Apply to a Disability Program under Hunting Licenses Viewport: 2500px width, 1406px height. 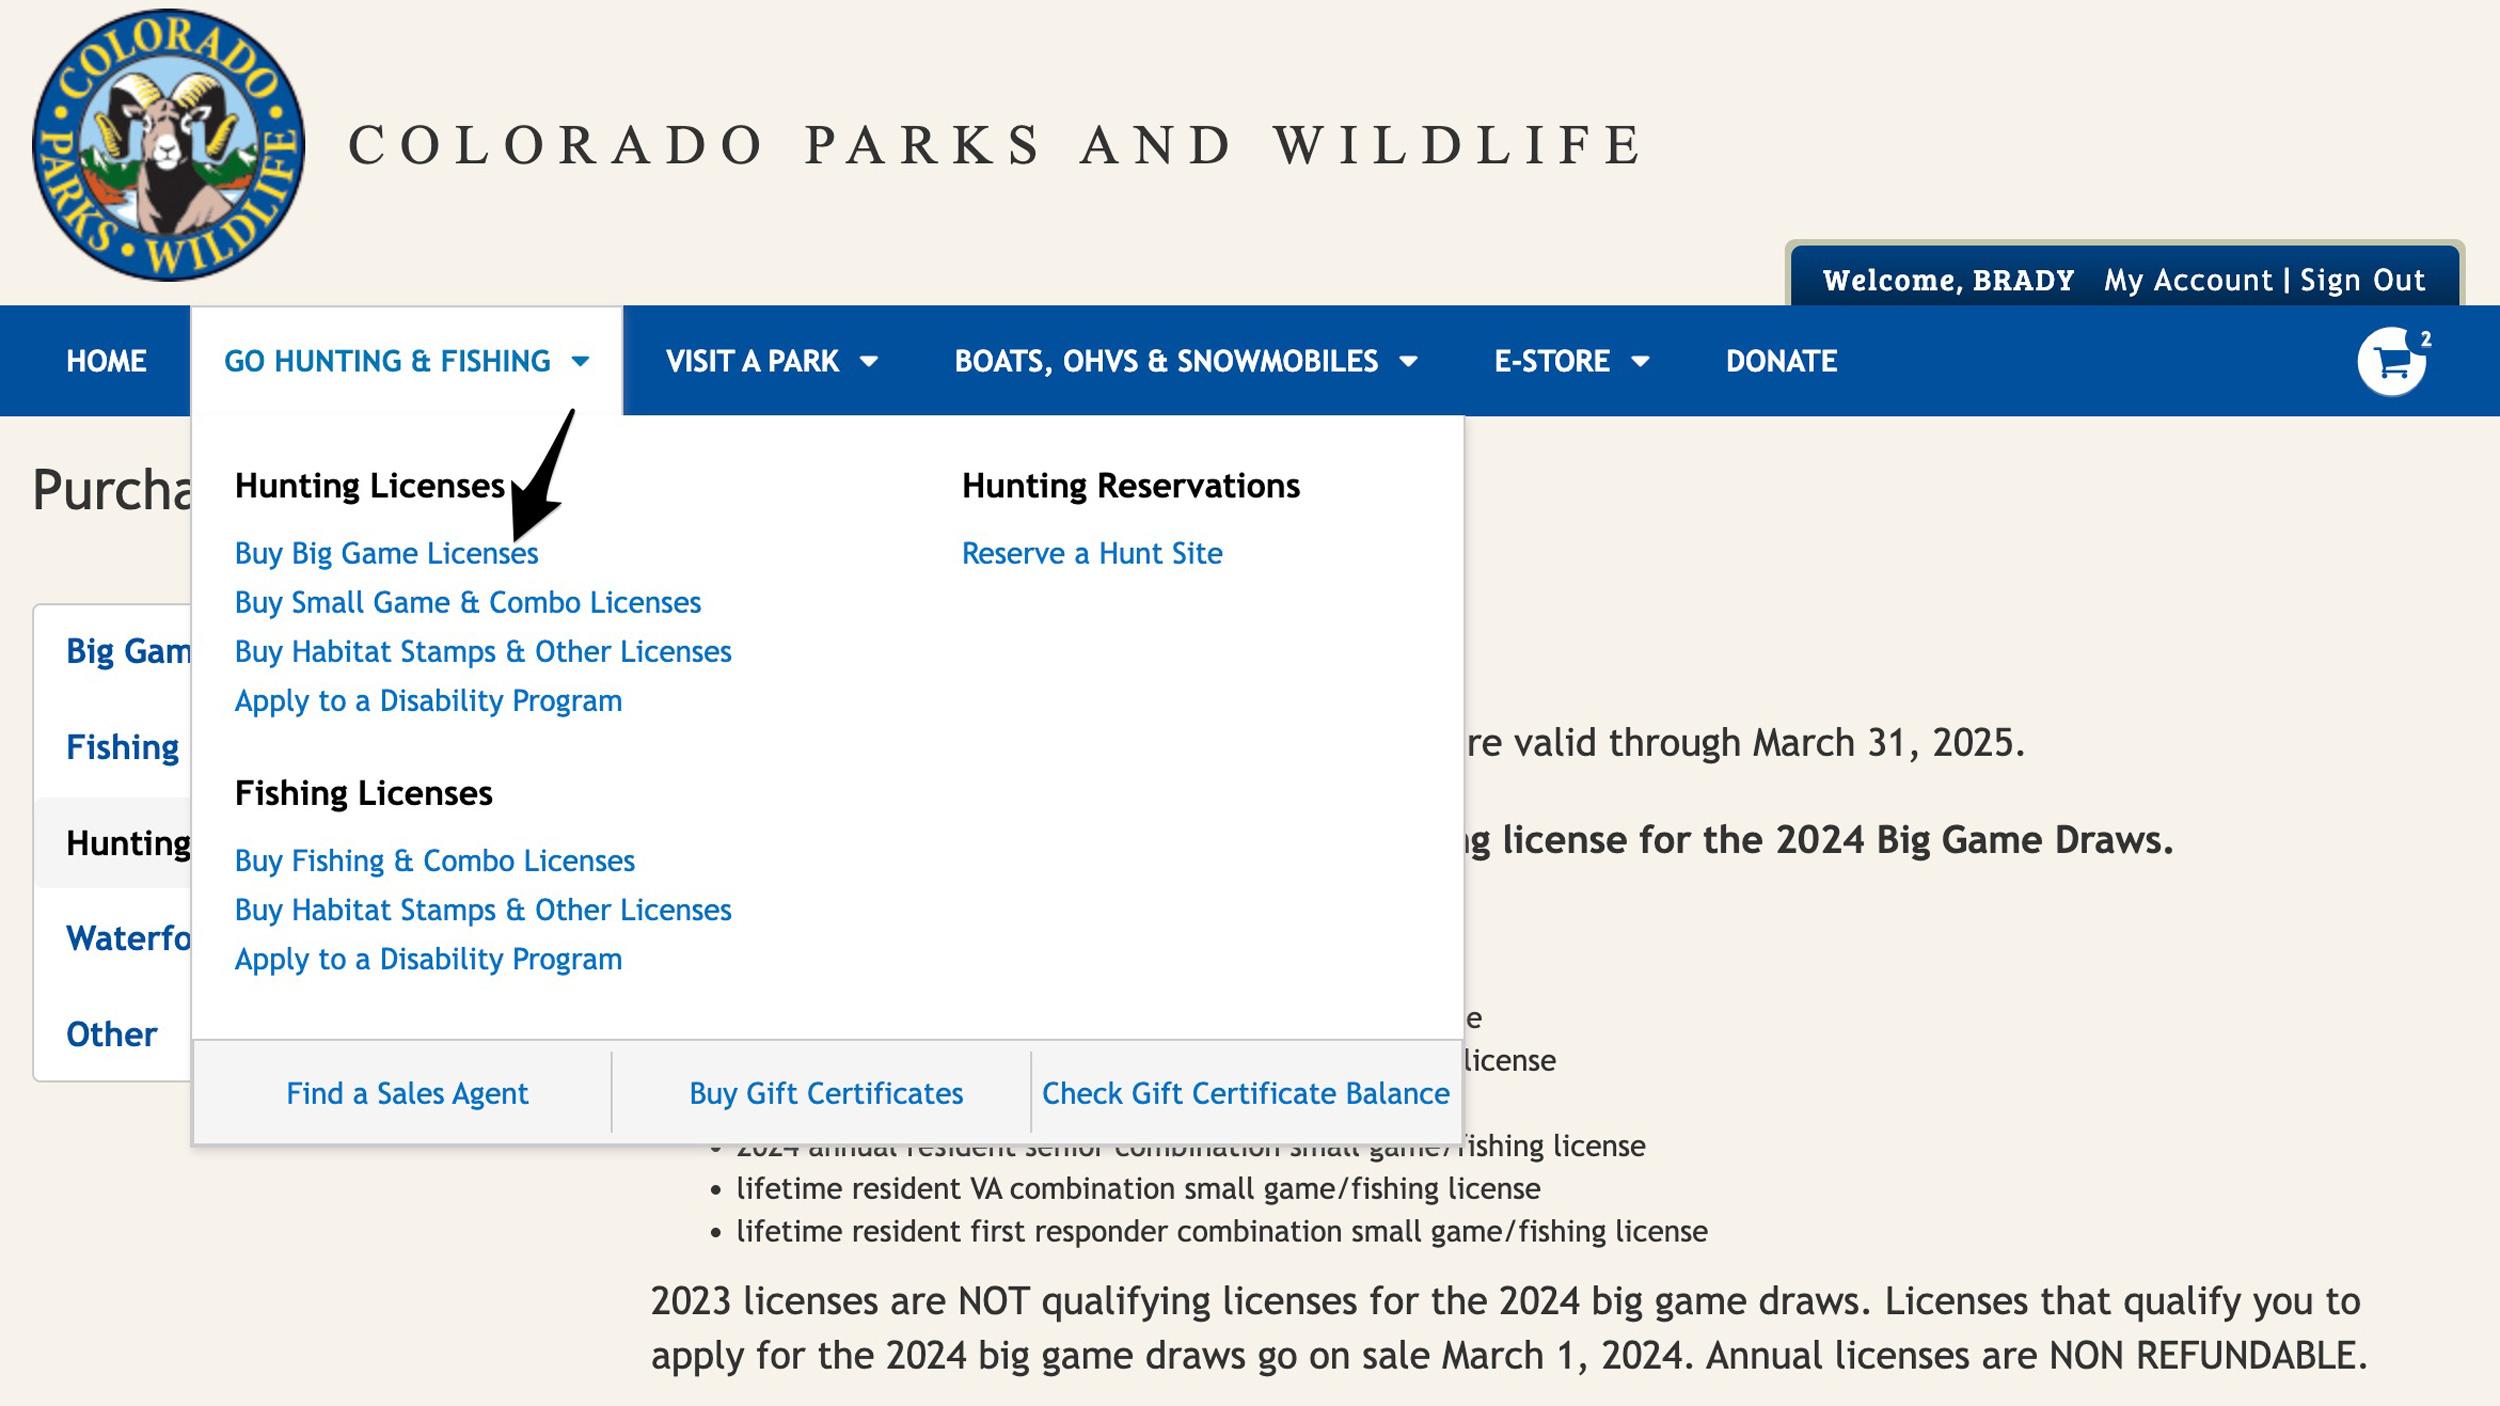tap(428, 701)
